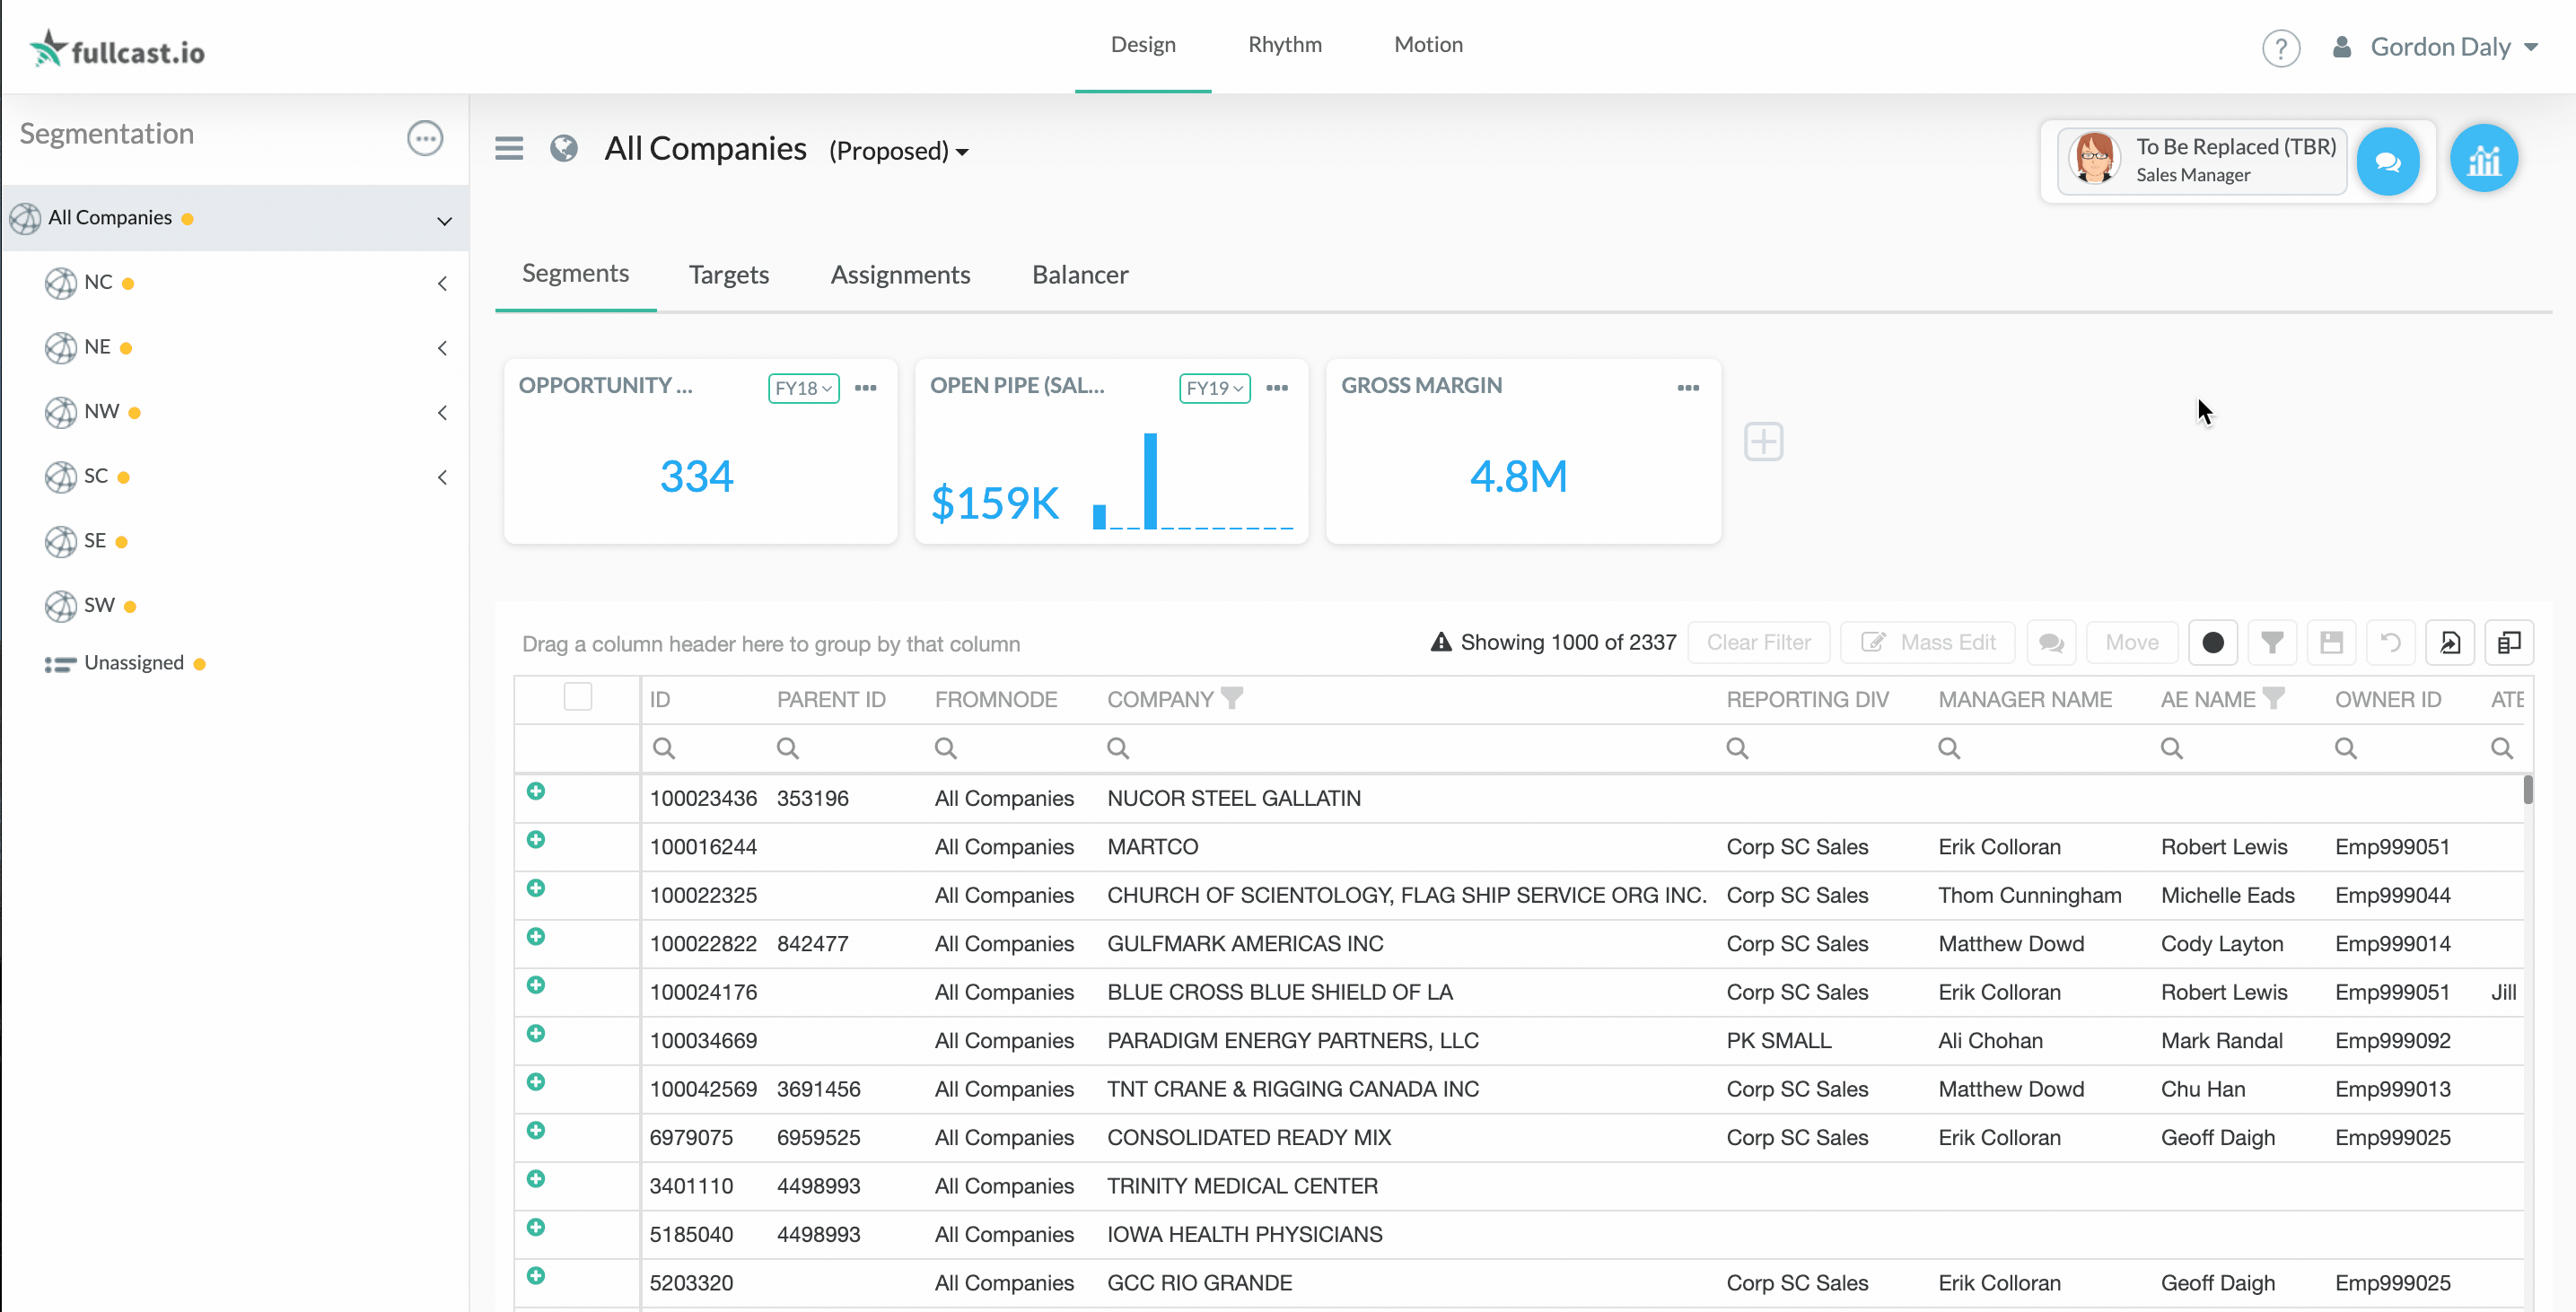Open the blue analytics chart button

tap(2483, 160)
